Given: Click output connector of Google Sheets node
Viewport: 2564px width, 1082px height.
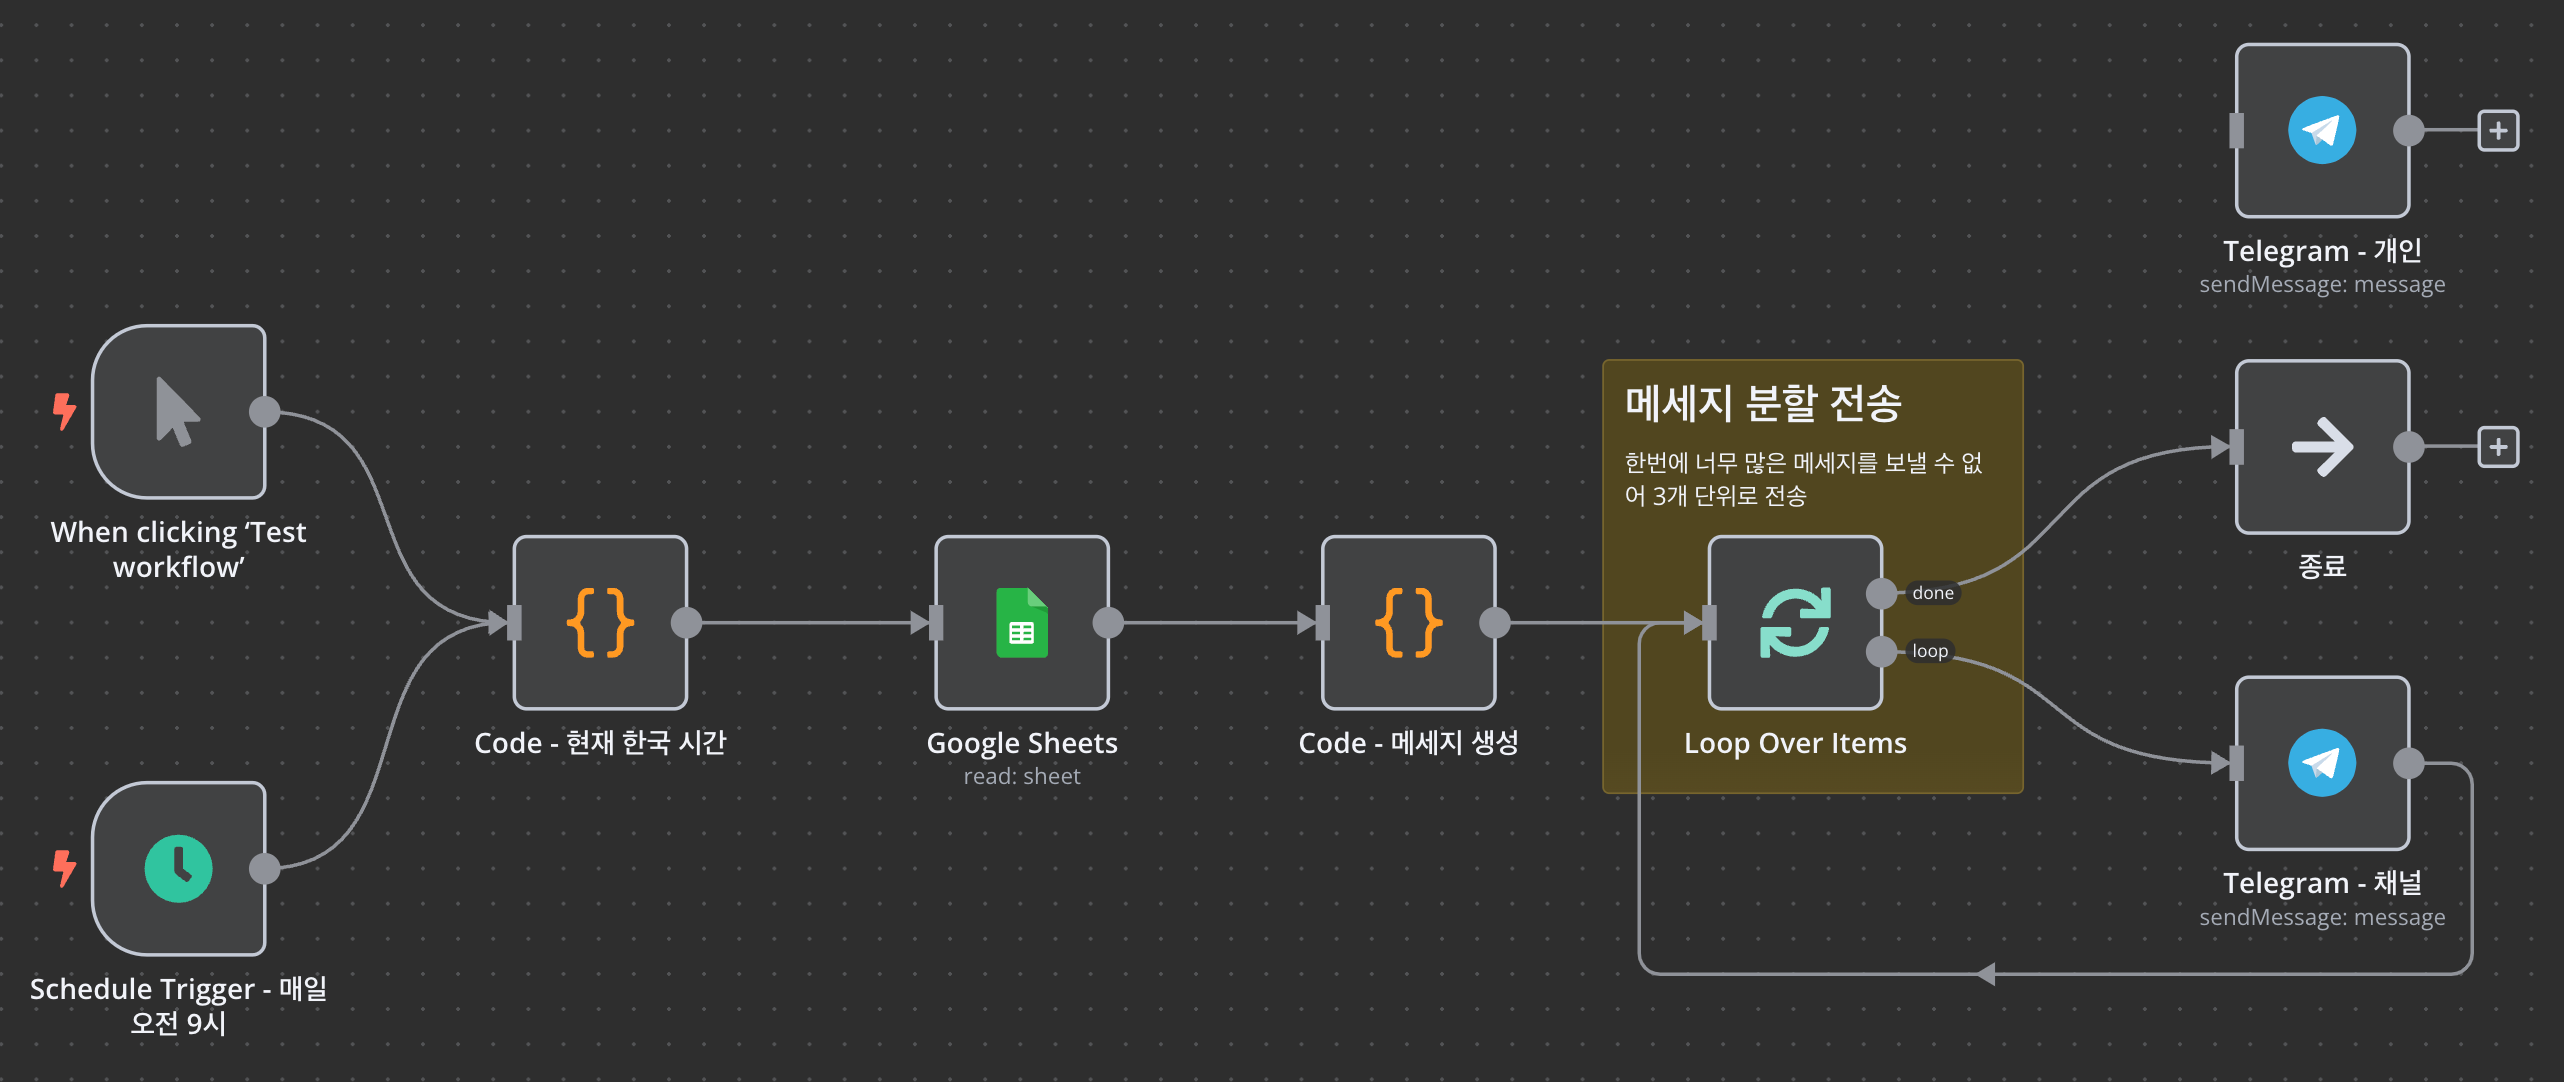Looking at the screenshot, I should click(1108, 622).
